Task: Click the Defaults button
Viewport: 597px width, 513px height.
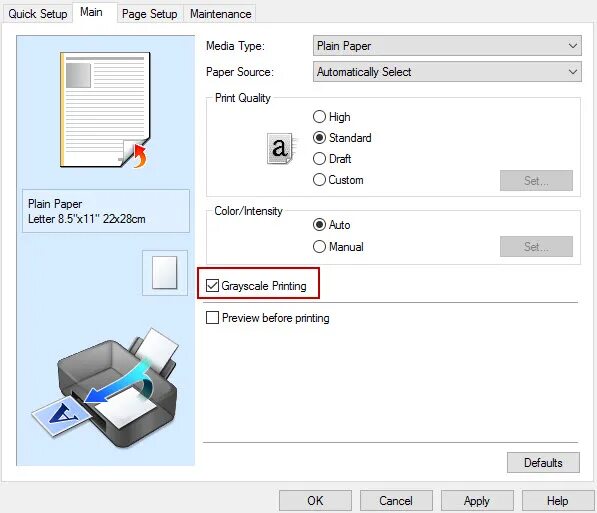Action: click(x=543, y=463)
